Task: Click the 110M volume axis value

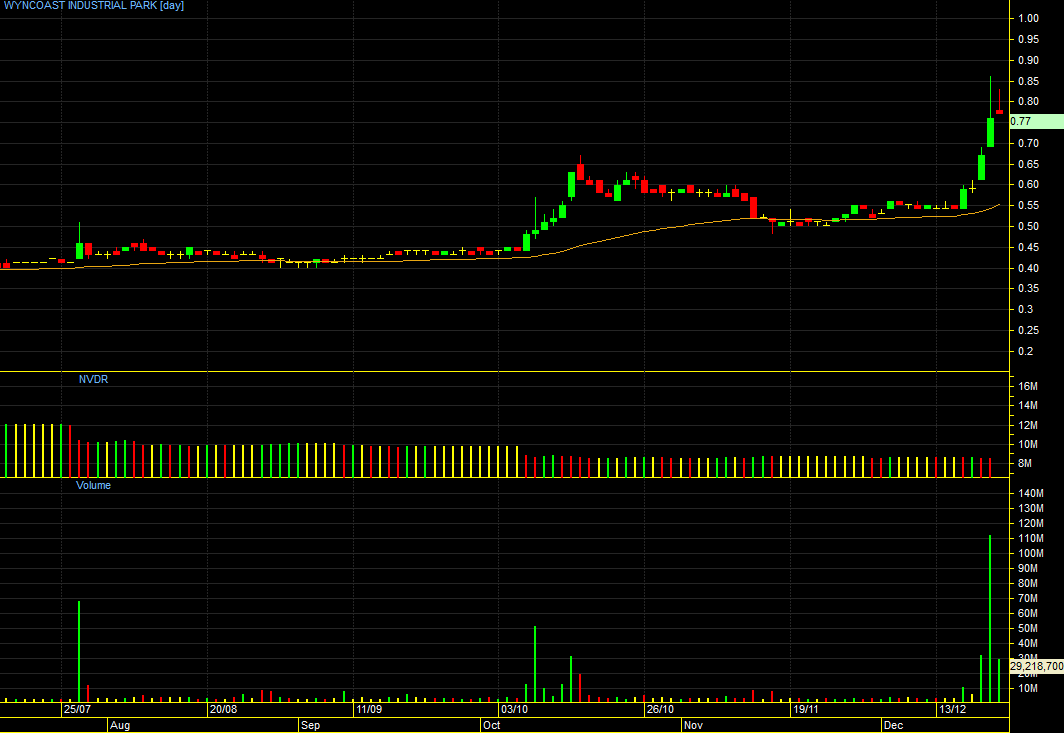Action: click(x=1031, y=538)
